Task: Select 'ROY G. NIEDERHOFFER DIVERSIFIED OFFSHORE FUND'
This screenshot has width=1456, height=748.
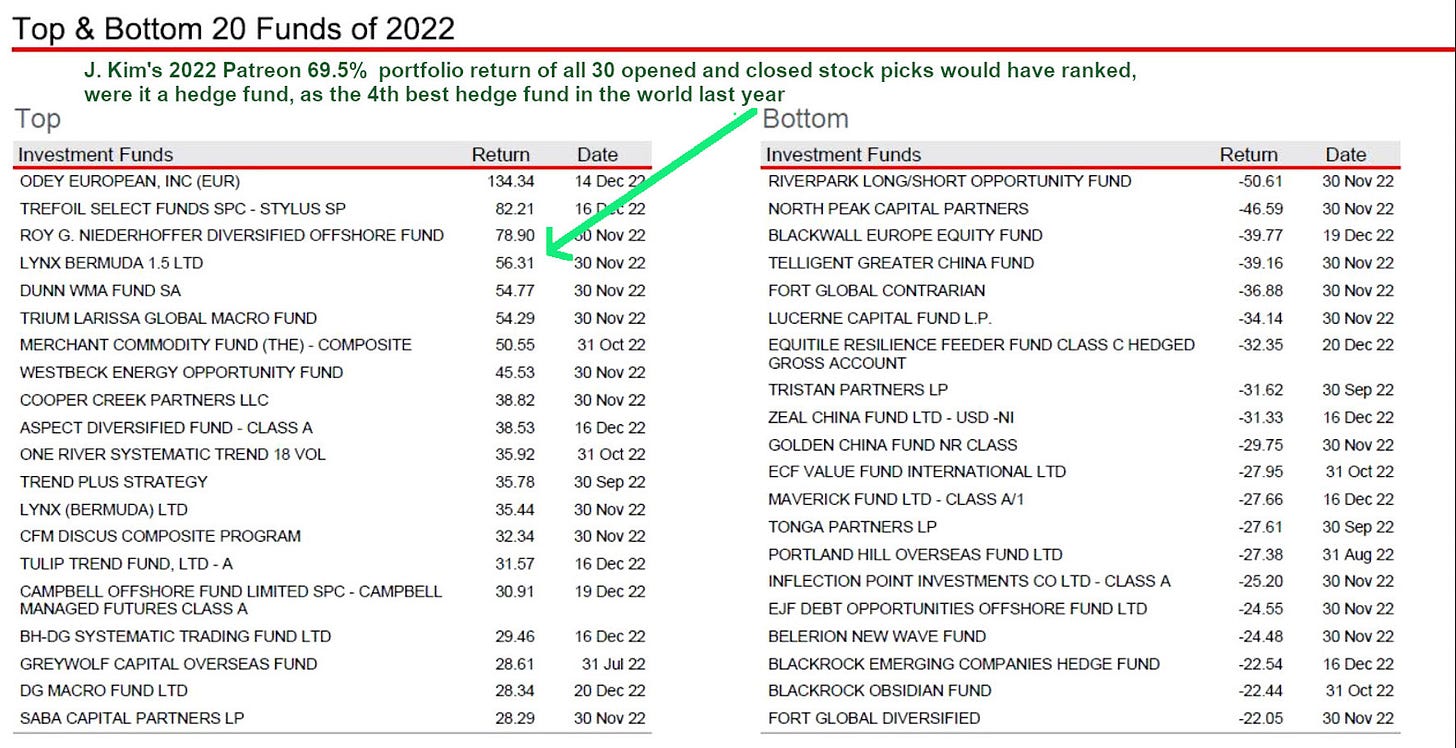Action: point(232,236)
